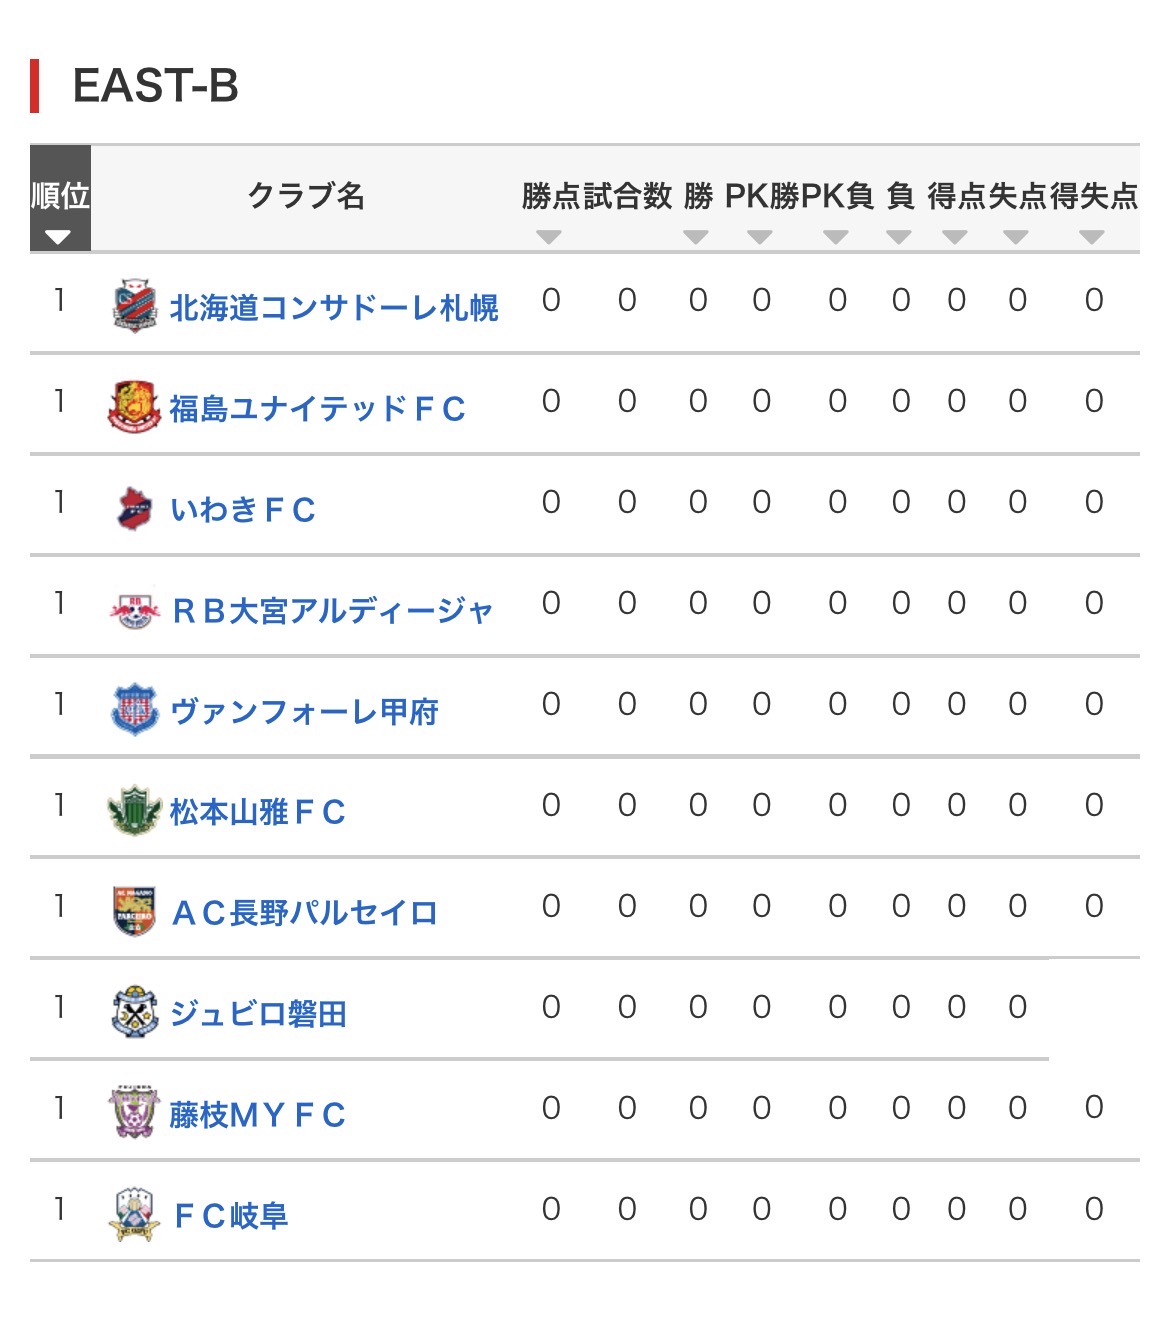Sort by 得失点 goal difference arrow
Image resolution: width=1170 pixels, height=1336 pixels.
point(1092,237)
